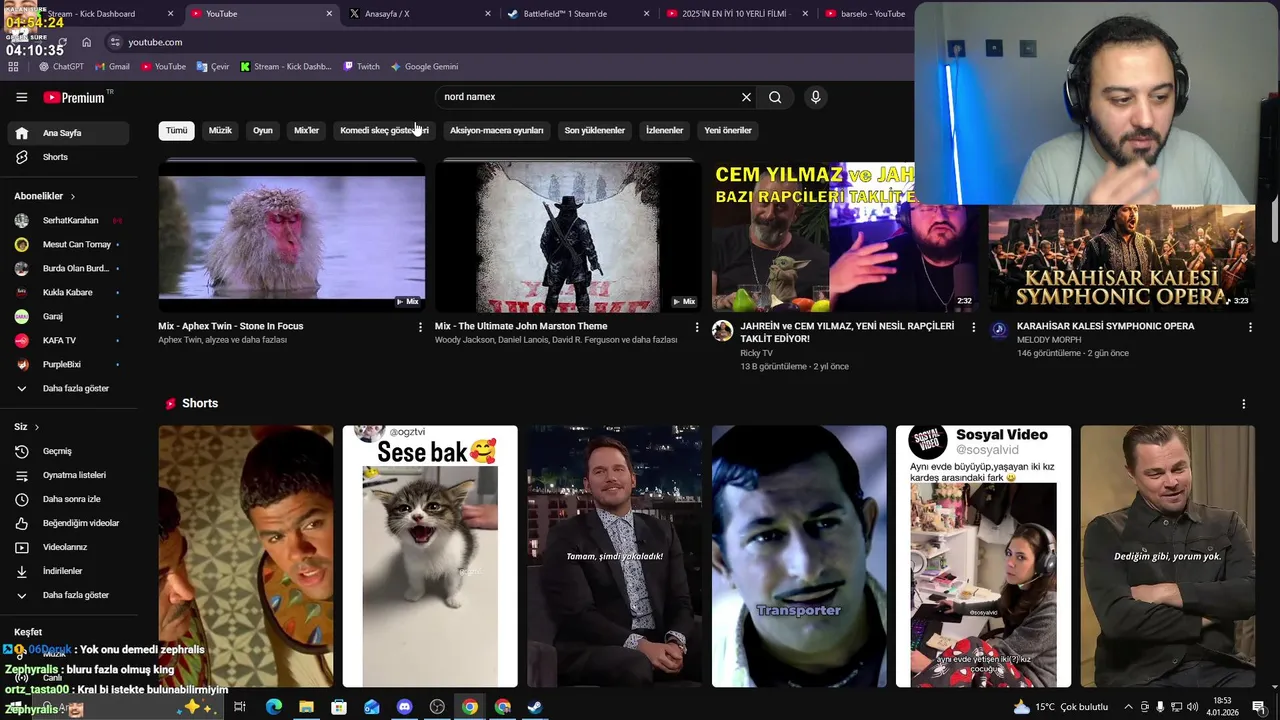This screenshot has height=720, width=1280.
Task: Open Steam from the taskbar
Action: click(535, 707)
